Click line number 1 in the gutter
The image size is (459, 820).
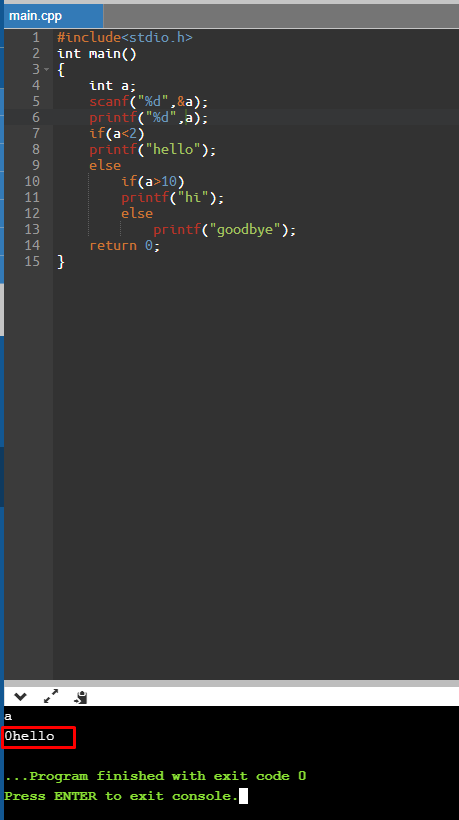click(36, 37)
